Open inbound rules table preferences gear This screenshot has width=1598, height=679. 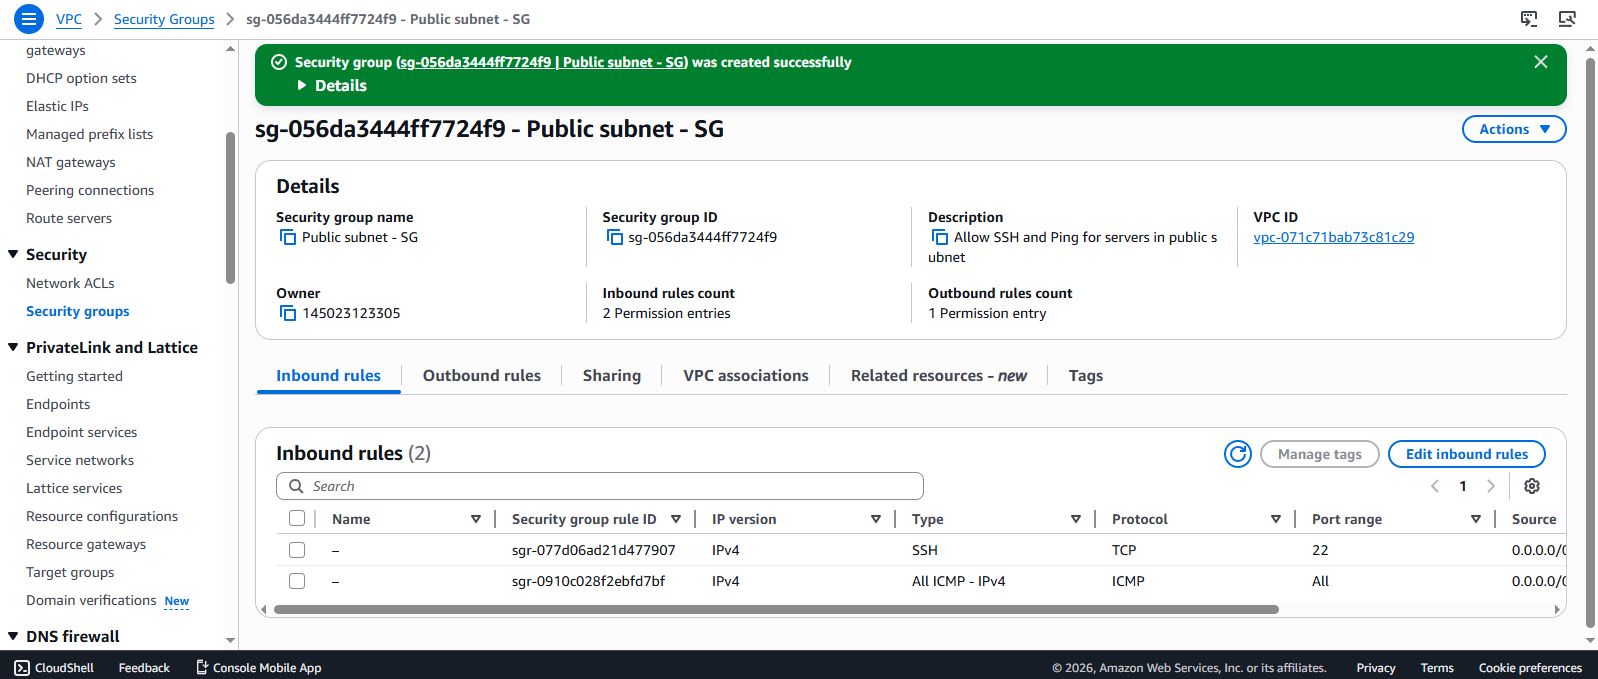1532,486
